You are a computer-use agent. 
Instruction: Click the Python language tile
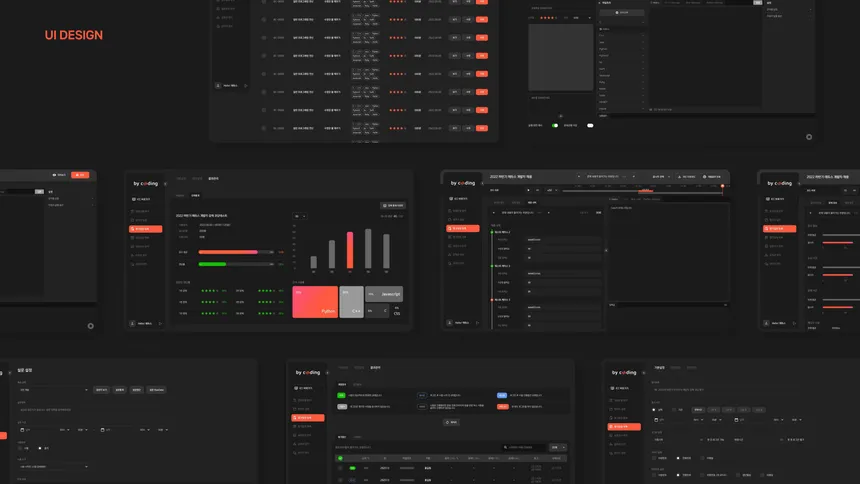coord(315,302)
